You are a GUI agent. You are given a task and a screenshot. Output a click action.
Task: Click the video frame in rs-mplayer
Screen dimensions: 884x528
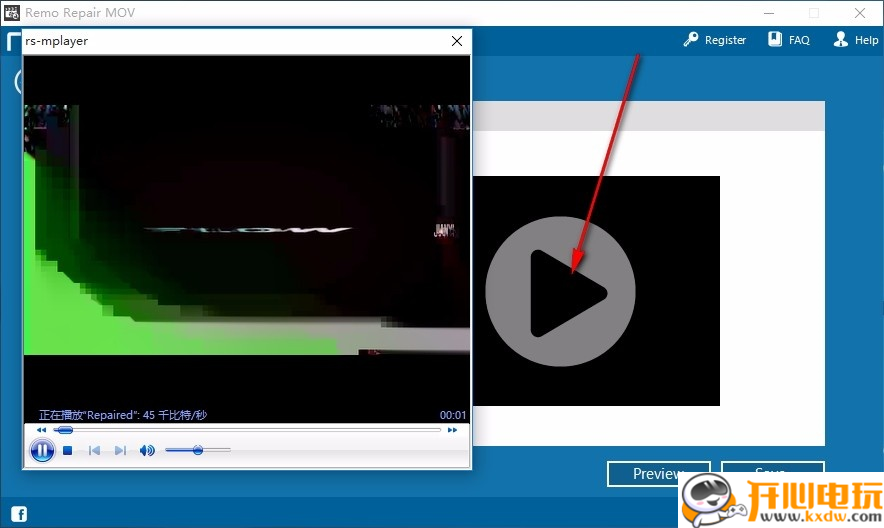pos(246,230)
